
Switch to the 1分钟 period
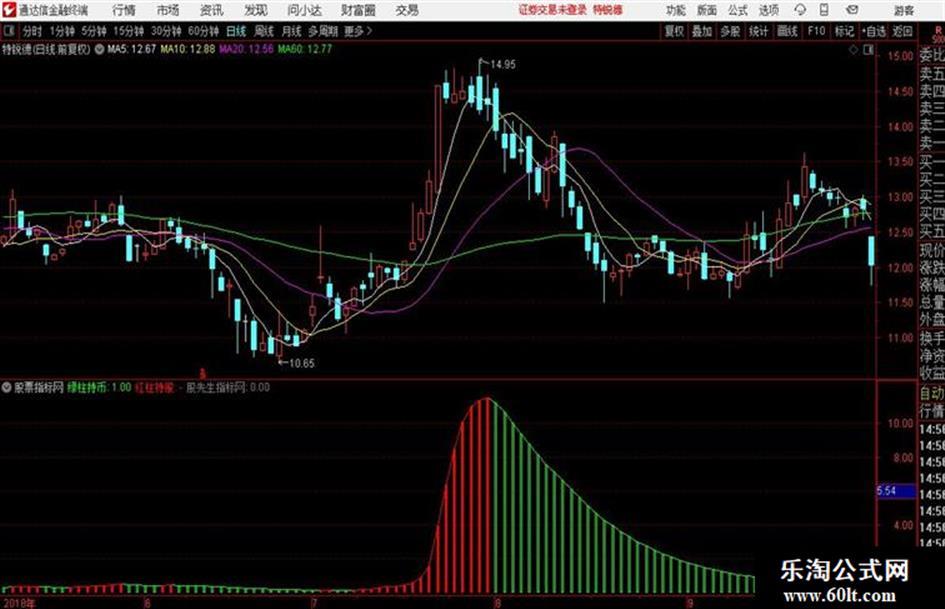pos(61,31)
